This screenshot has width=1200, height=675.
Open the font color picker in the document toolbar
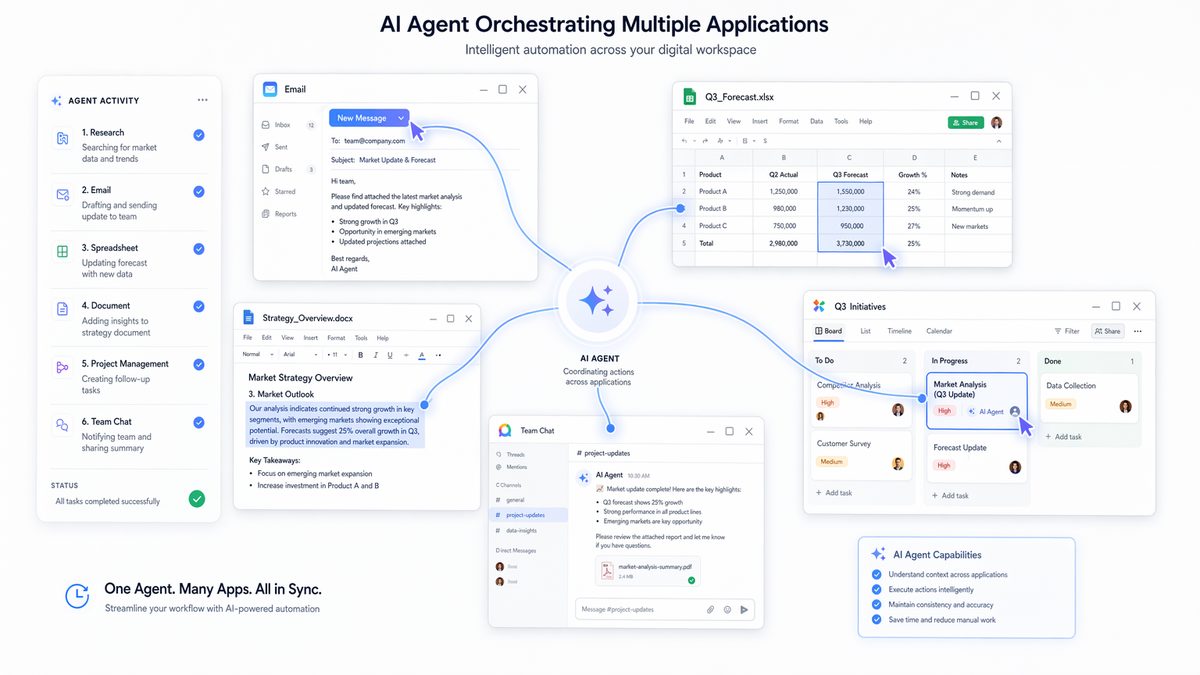pos(421,356)
